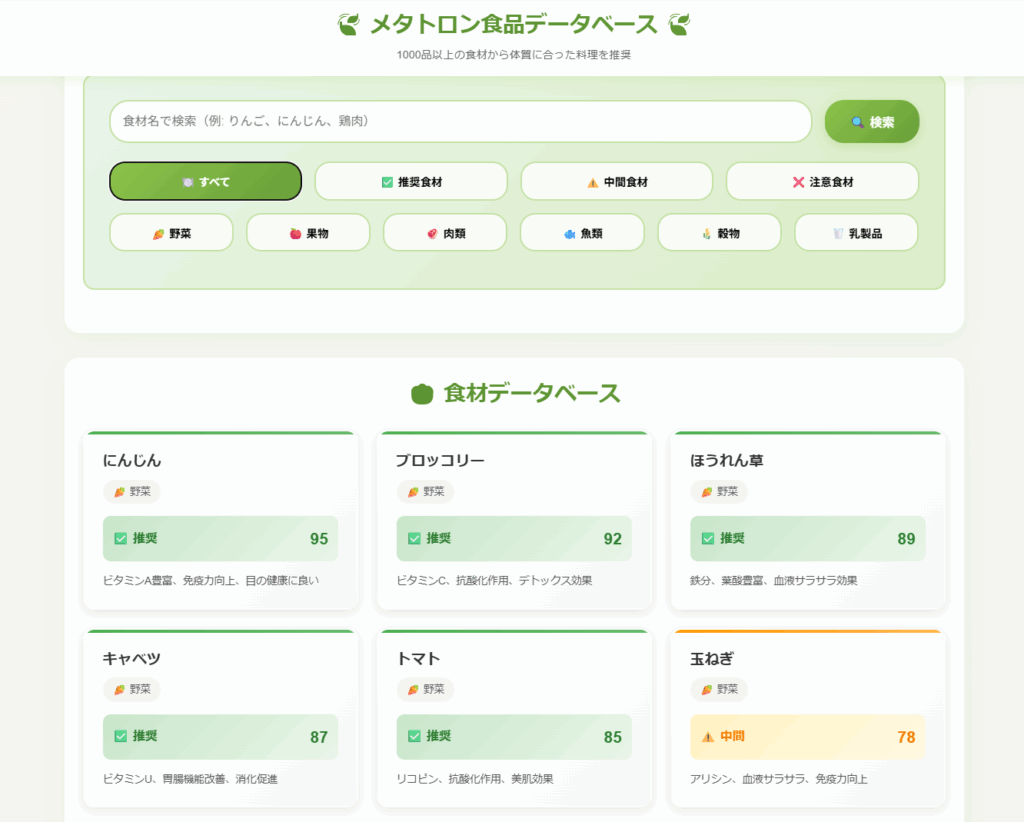The height and width of the screenshot is (822, 1024).
Task: Choose the 野菜 category
Action: click(x=171, y=233)
